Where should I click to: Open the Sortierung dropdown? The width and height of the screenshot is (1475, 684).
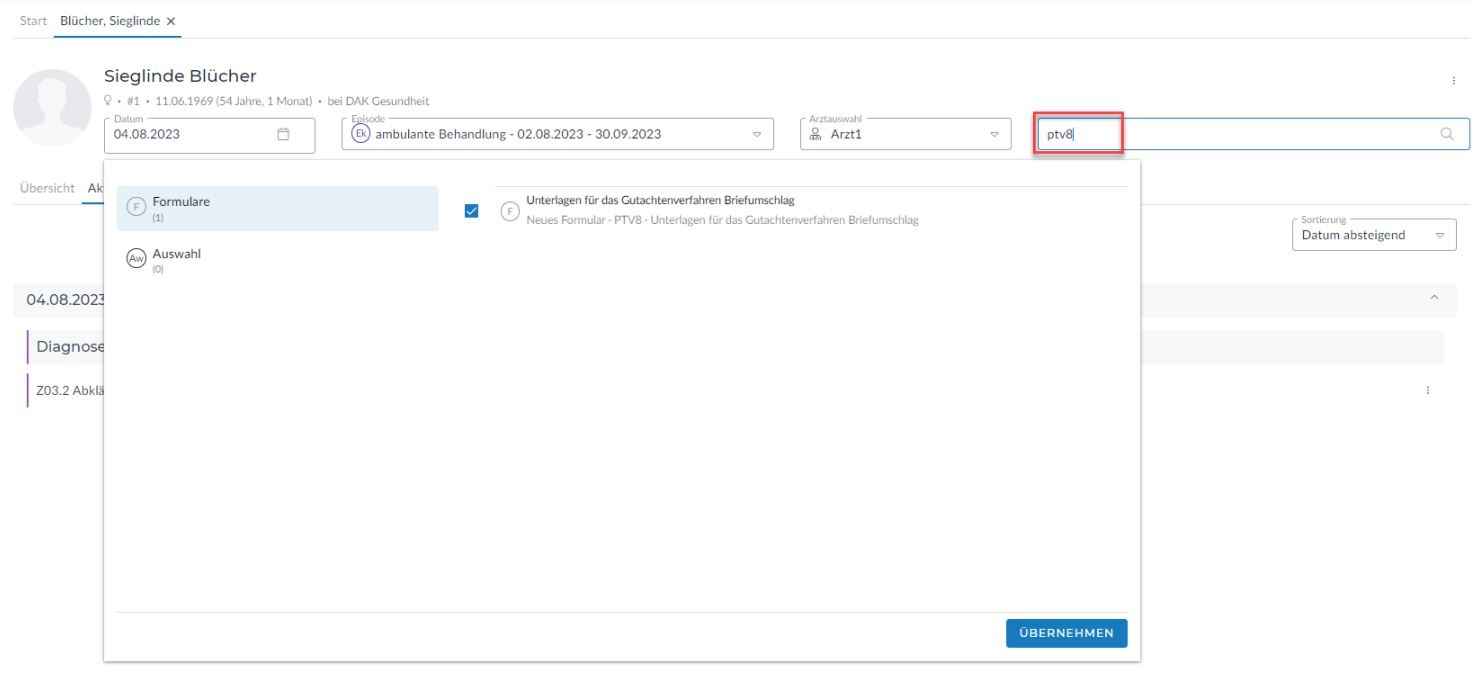tap(1440, 235)
